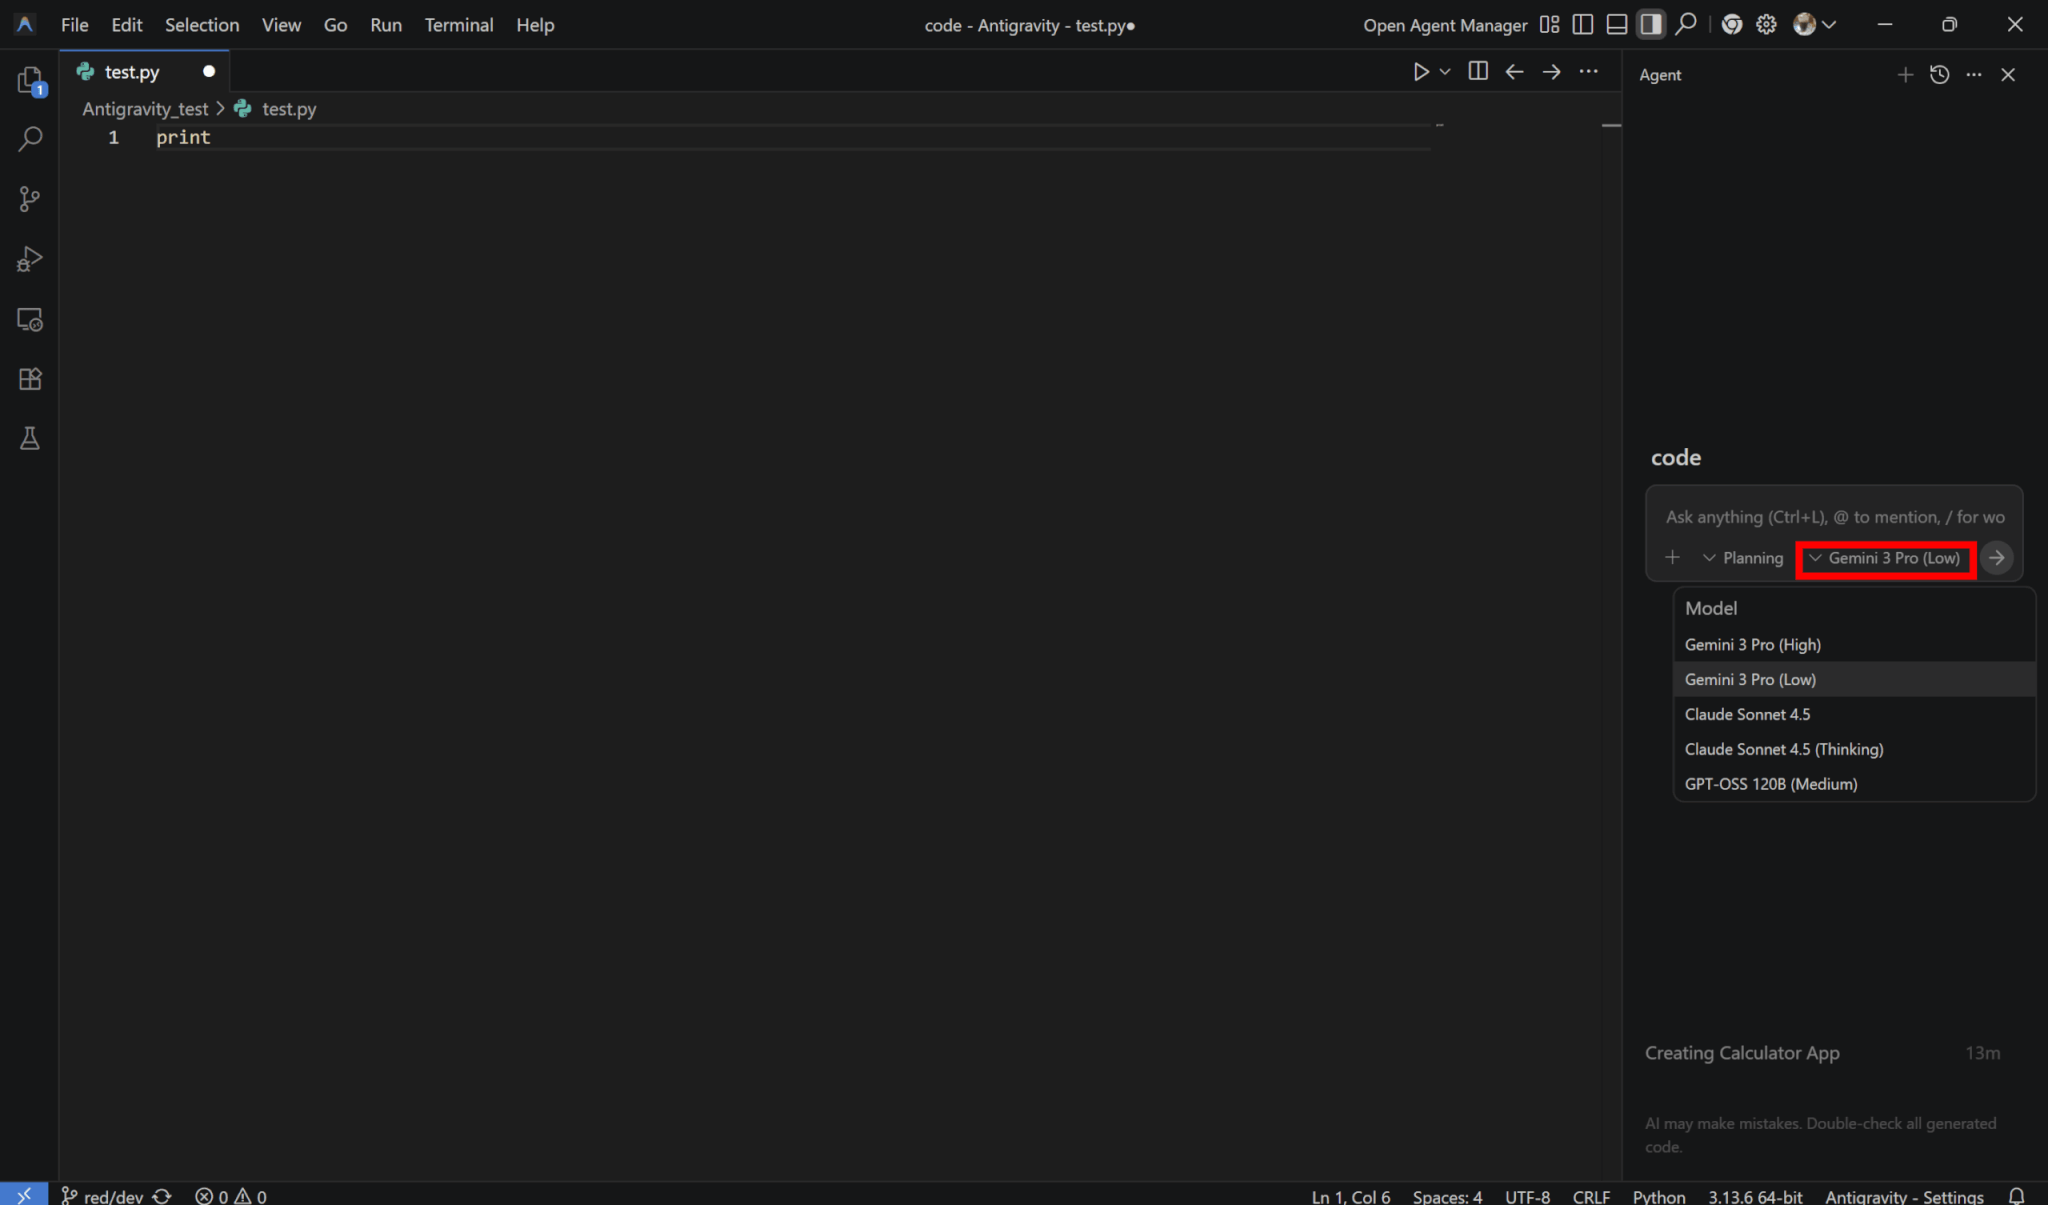Select Claude Sonnet 4.5 (Thinking) model
This screenshot has width=2048, height=1205.
pyautogui.click(x=1783, y=749)
